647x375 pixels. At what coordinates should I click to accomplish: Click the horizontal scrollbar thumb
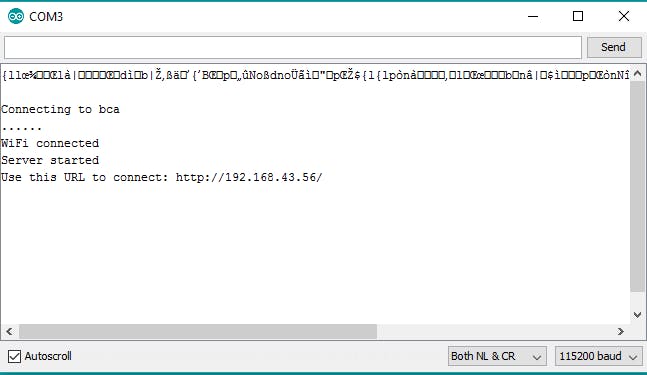click(x=198, y=331)
